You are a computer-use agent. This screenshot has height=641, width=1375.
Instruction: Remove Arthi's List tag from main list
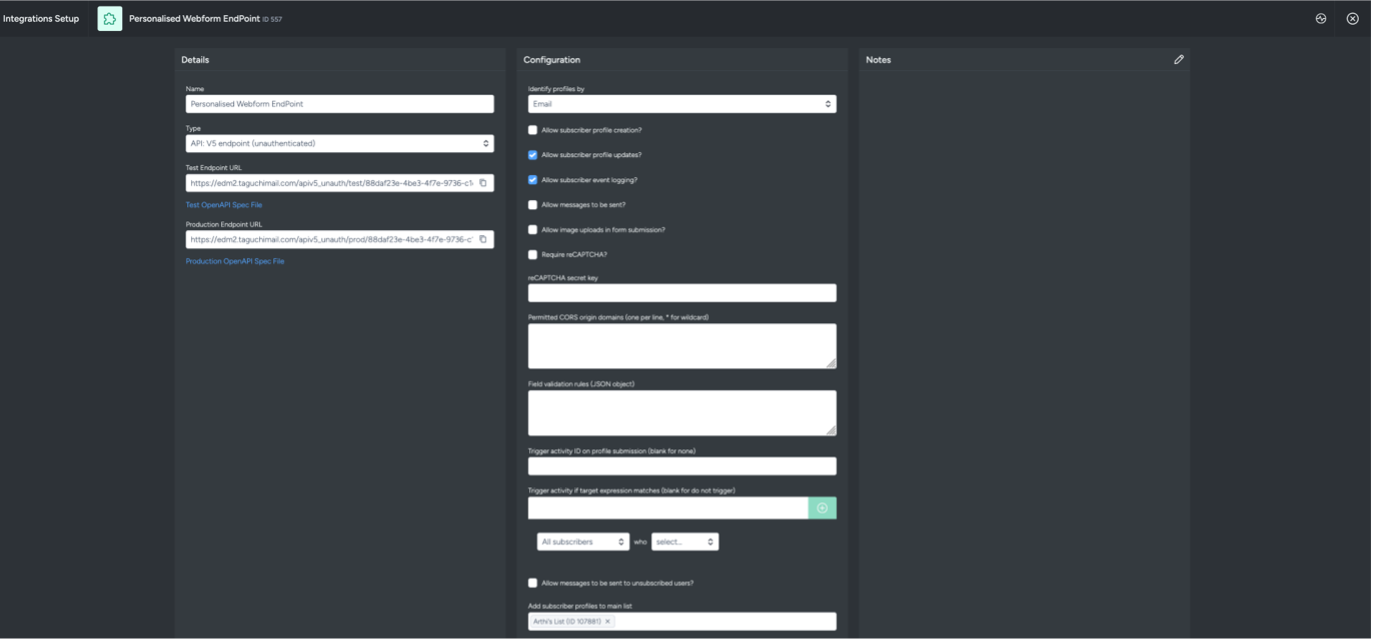tap(607, 622)
